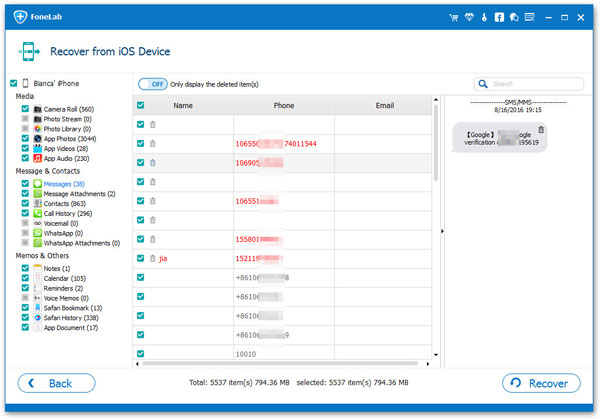
Task: Click the WhatsApp icon in sidebar
Action: [x=38, y=233]
